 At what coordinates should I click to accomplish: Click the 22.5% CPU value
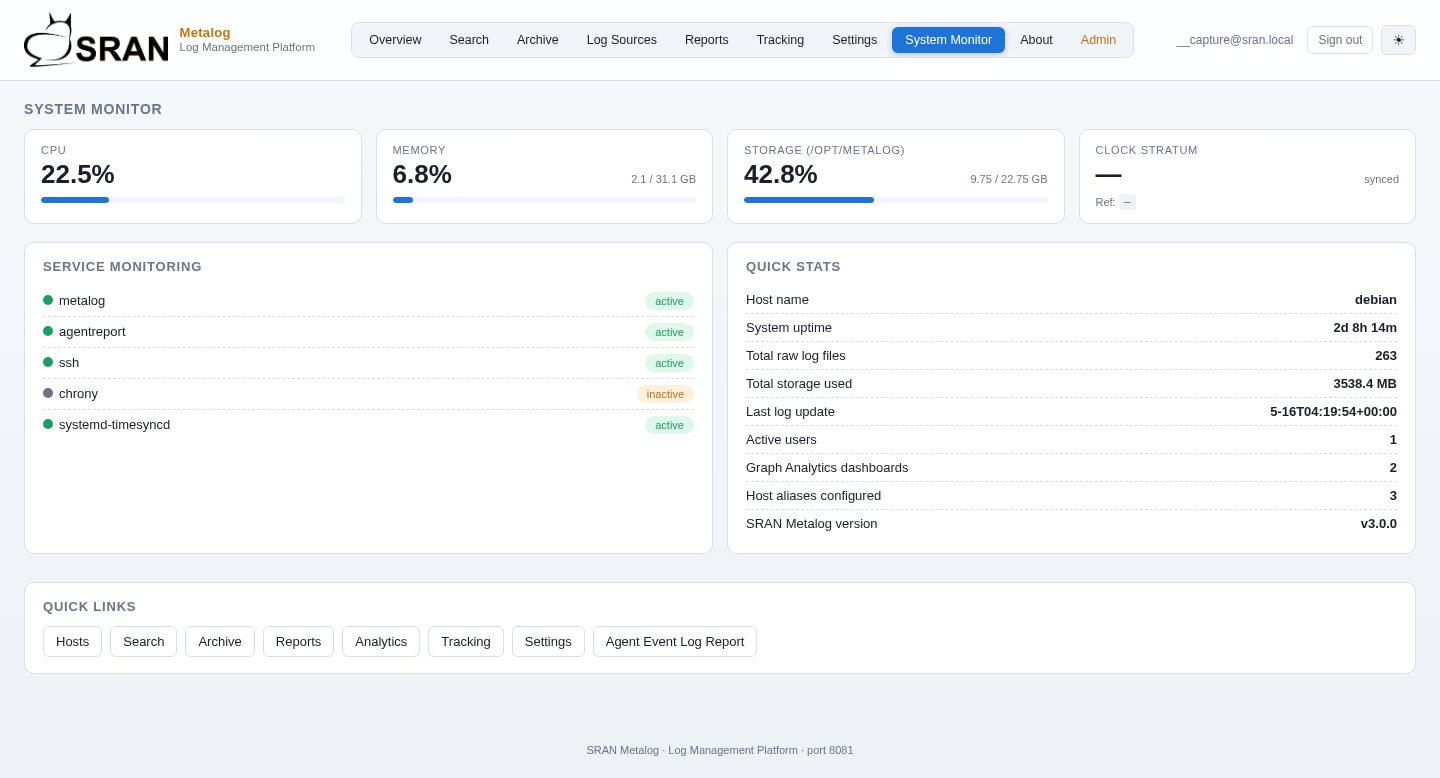pyautogui.click(x=78, y=174)
